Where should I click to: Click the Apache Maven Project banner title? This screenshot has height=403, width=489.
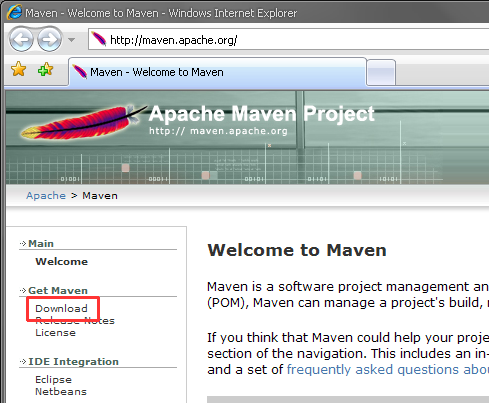[262, 114]
